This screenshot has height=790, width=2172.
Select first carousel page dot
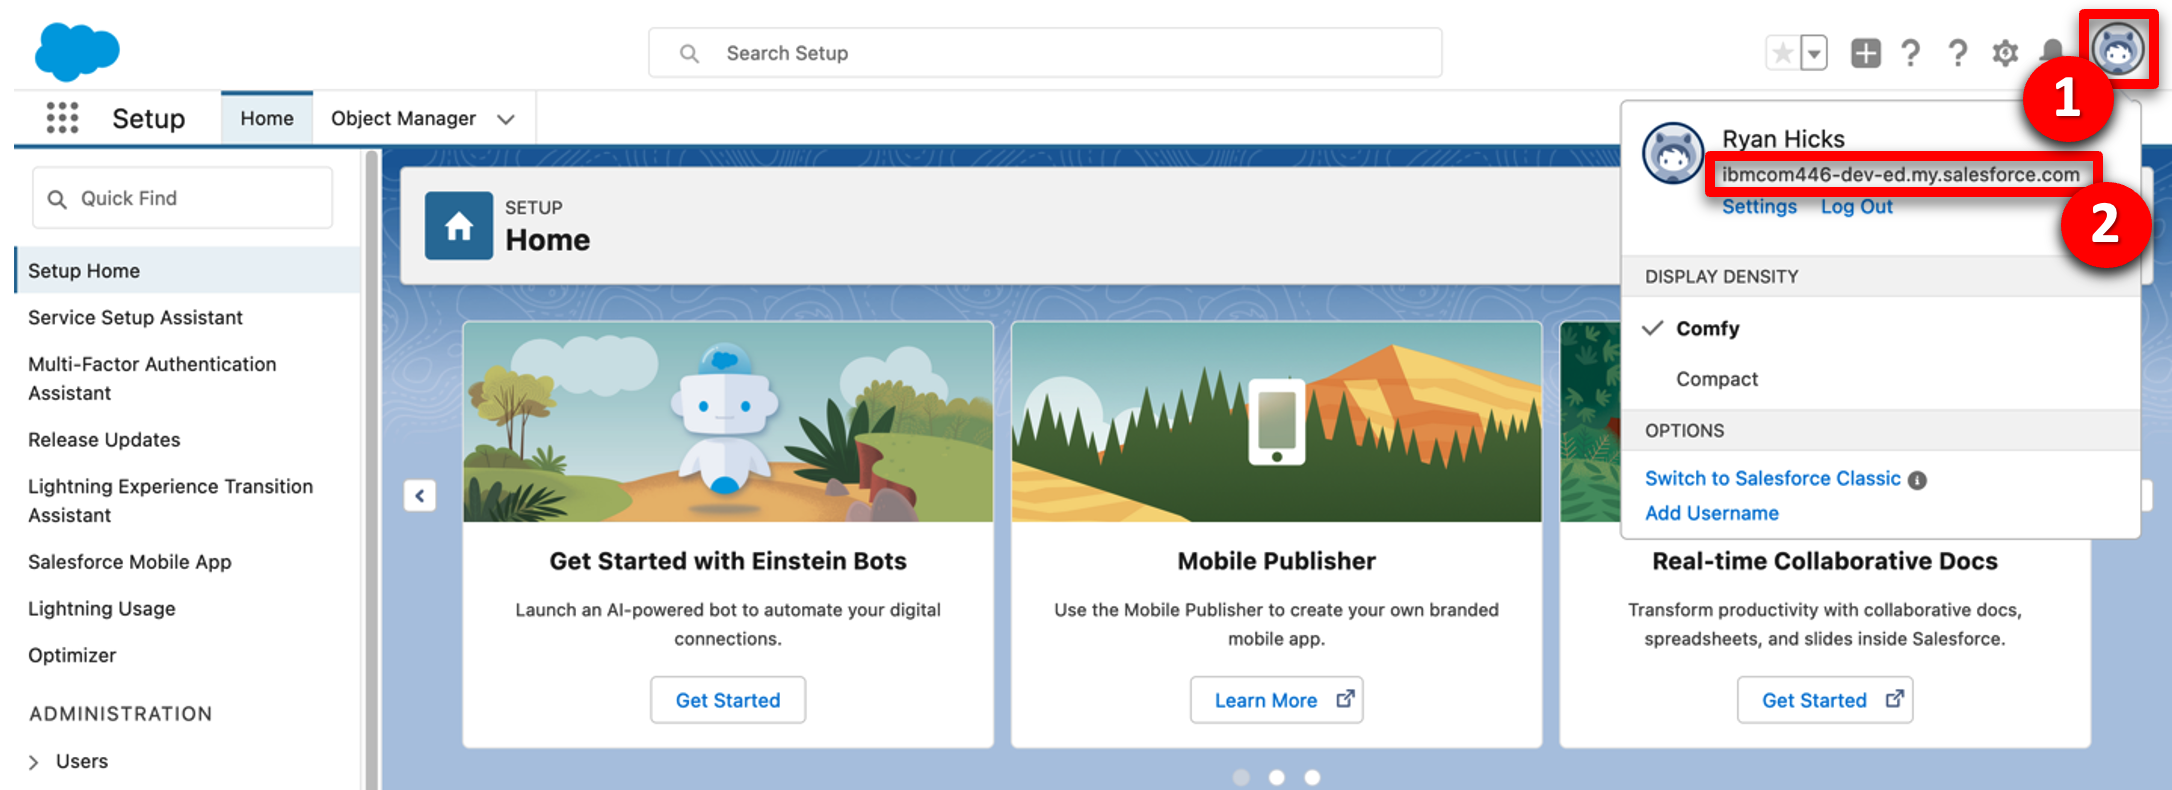click(x=1241, y=777)
